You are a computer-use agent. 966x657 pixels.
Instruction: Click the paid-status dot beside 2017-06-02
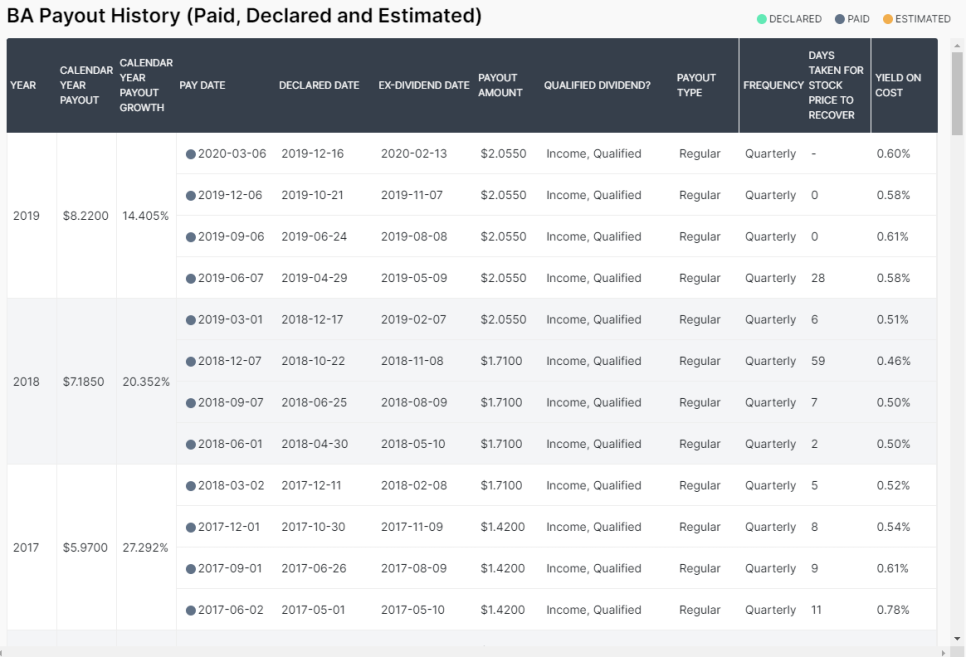pos(191,610)
